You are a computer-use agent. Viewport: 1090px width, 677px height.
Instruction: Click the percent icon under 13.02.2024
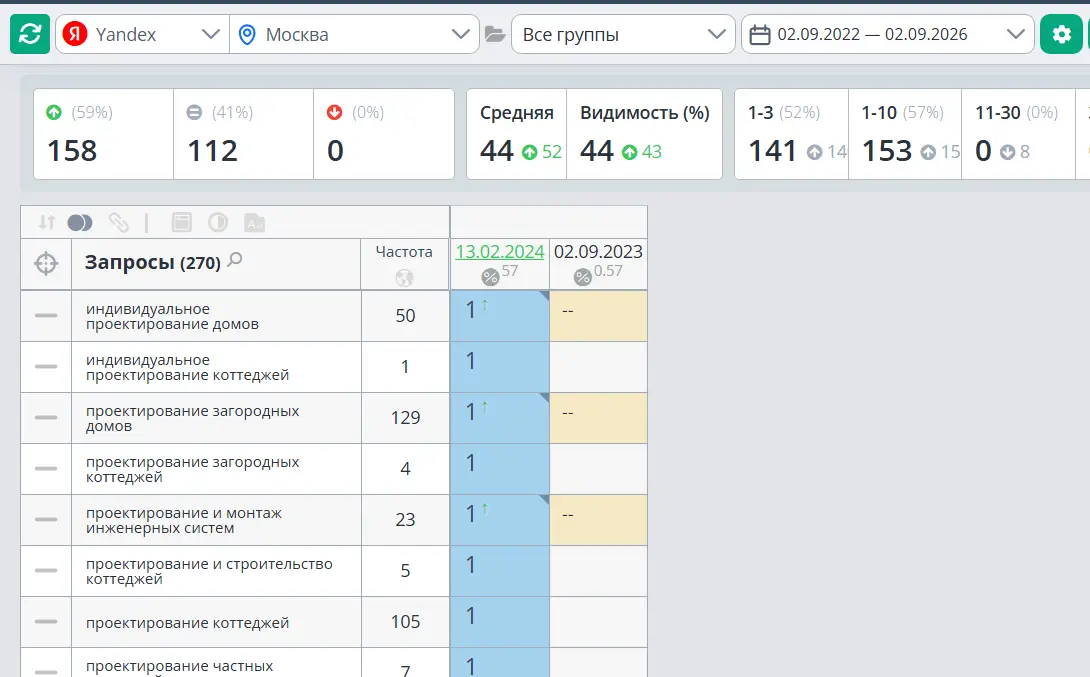point(490,277)
